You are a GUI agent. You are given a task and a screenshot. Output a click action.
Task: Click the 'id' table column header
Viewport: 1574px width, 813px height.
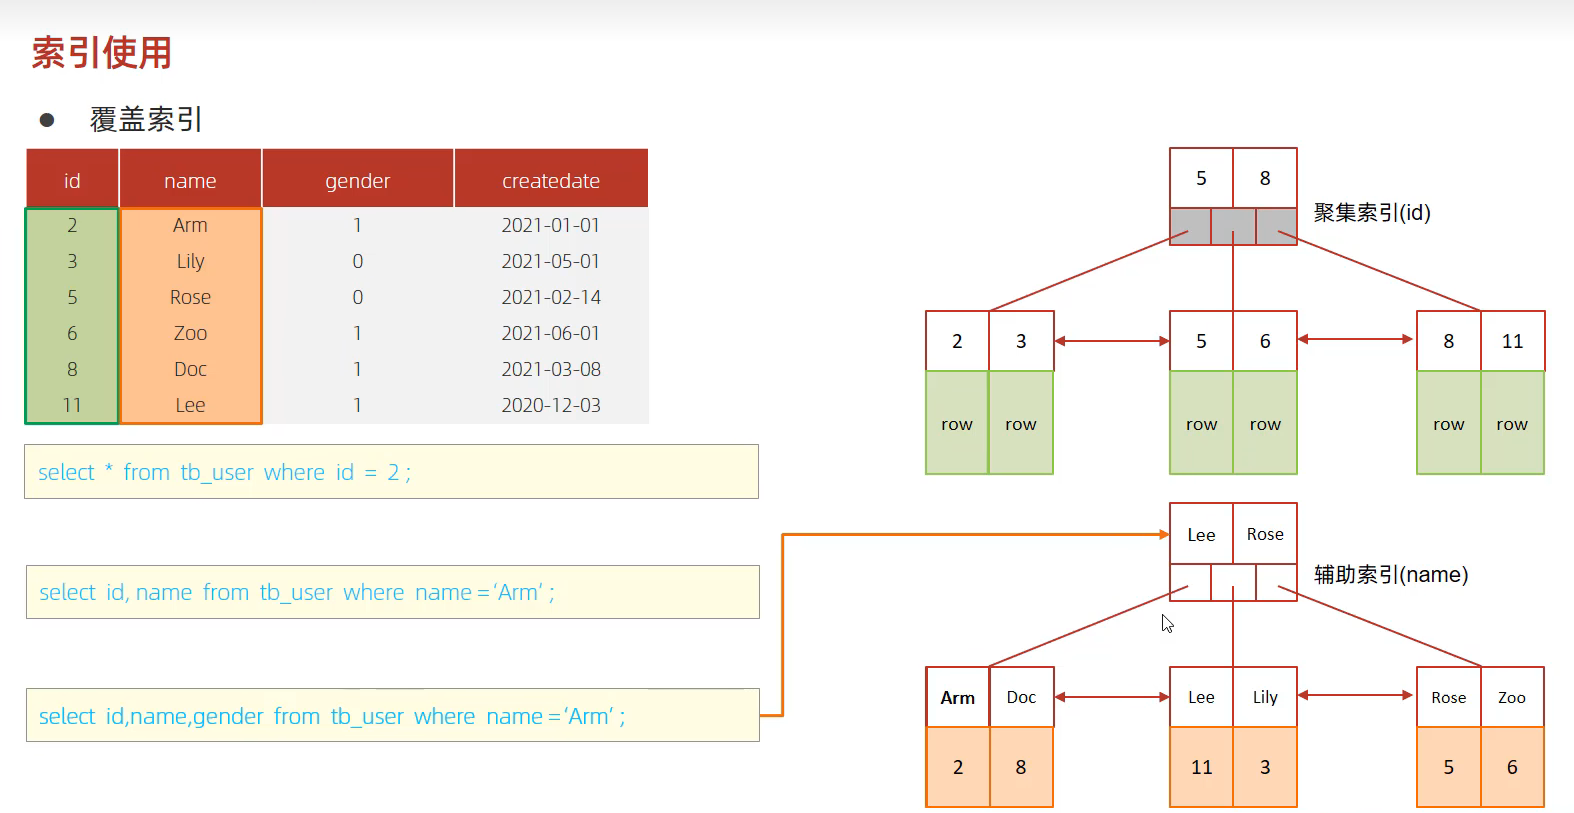[72, 180]
